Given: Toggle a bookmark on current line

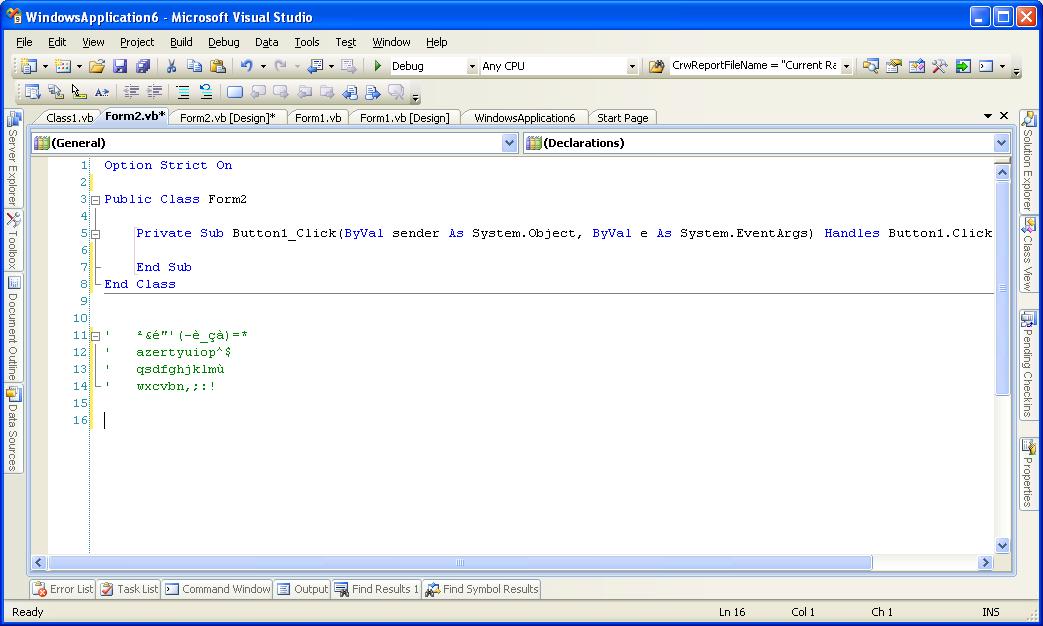Looking at the screenshot, I should click(235, 92).
